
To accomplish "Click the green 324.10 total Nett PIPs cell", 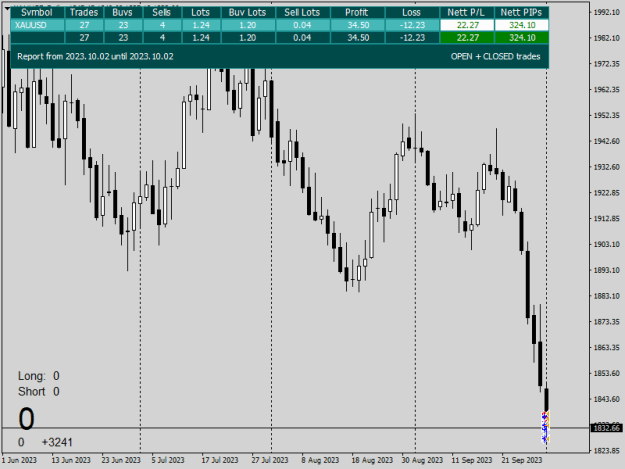I will pyautogui.click(x=522, y=38).
